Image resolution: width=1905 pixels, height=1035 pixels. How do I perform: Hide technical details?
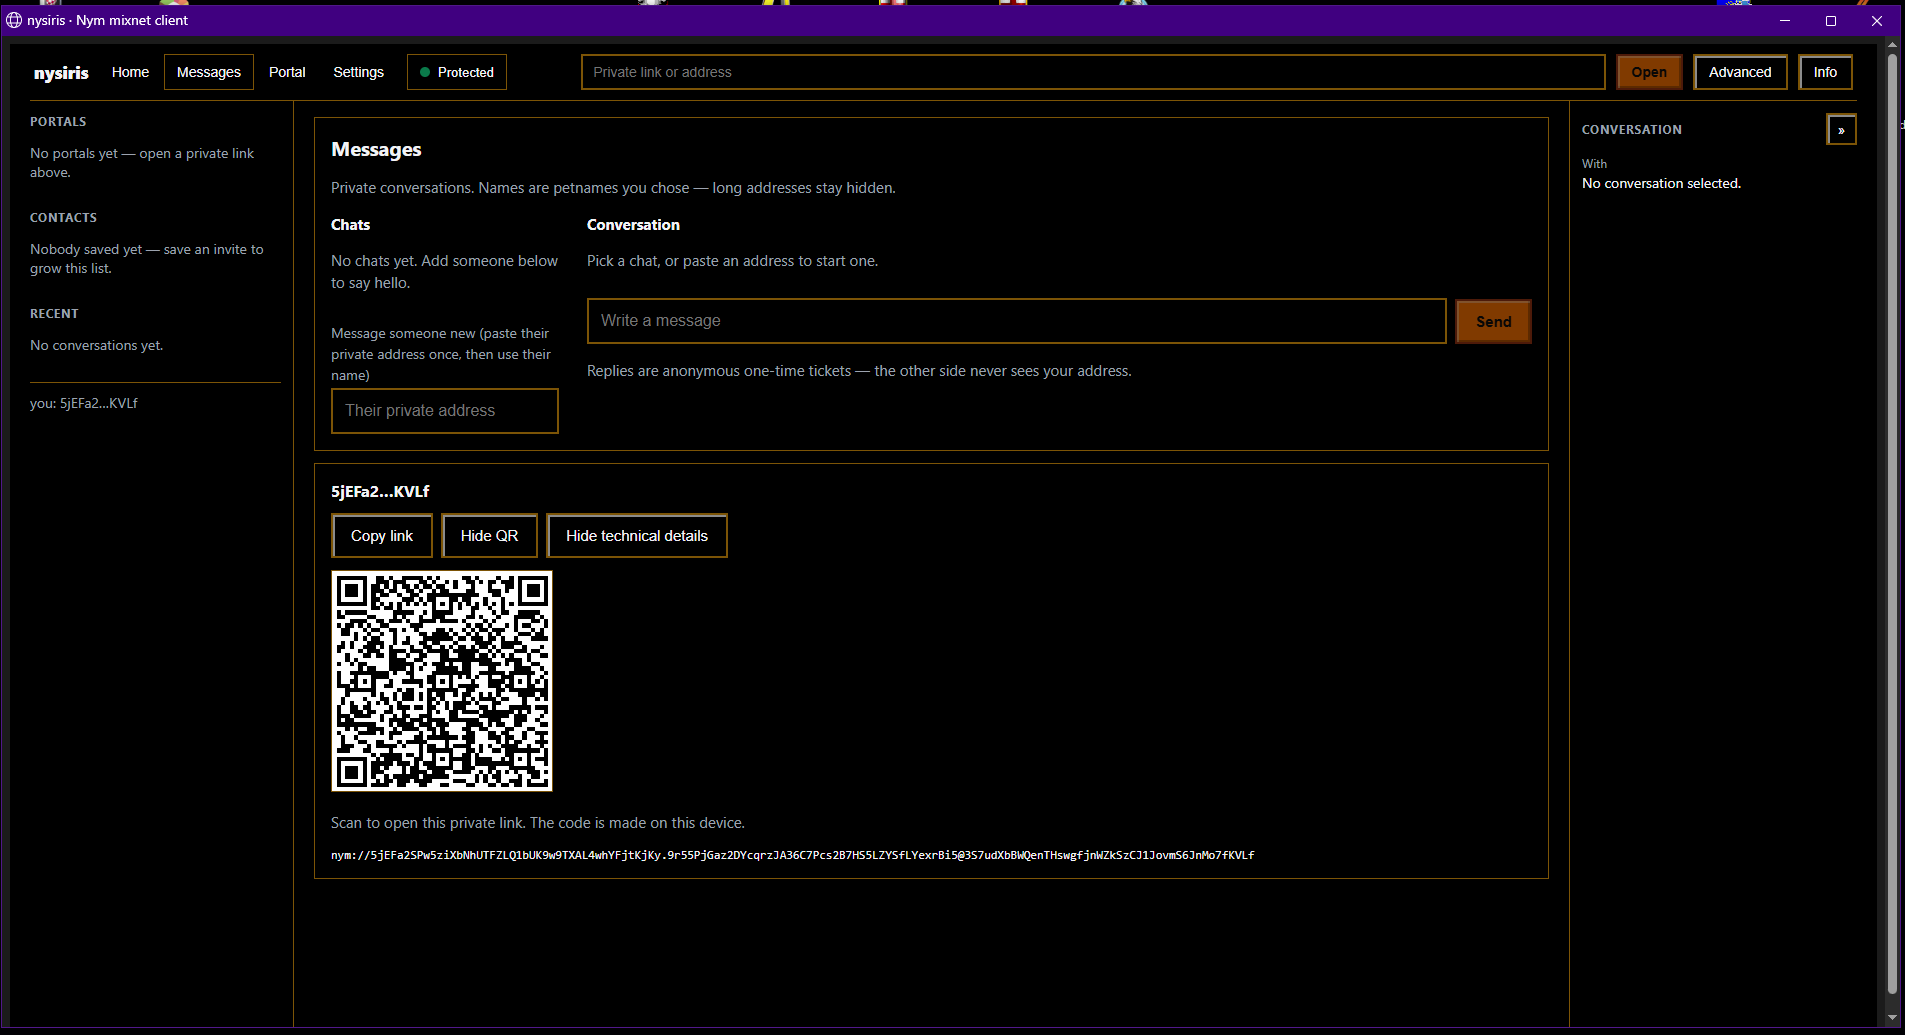point(637,536)
